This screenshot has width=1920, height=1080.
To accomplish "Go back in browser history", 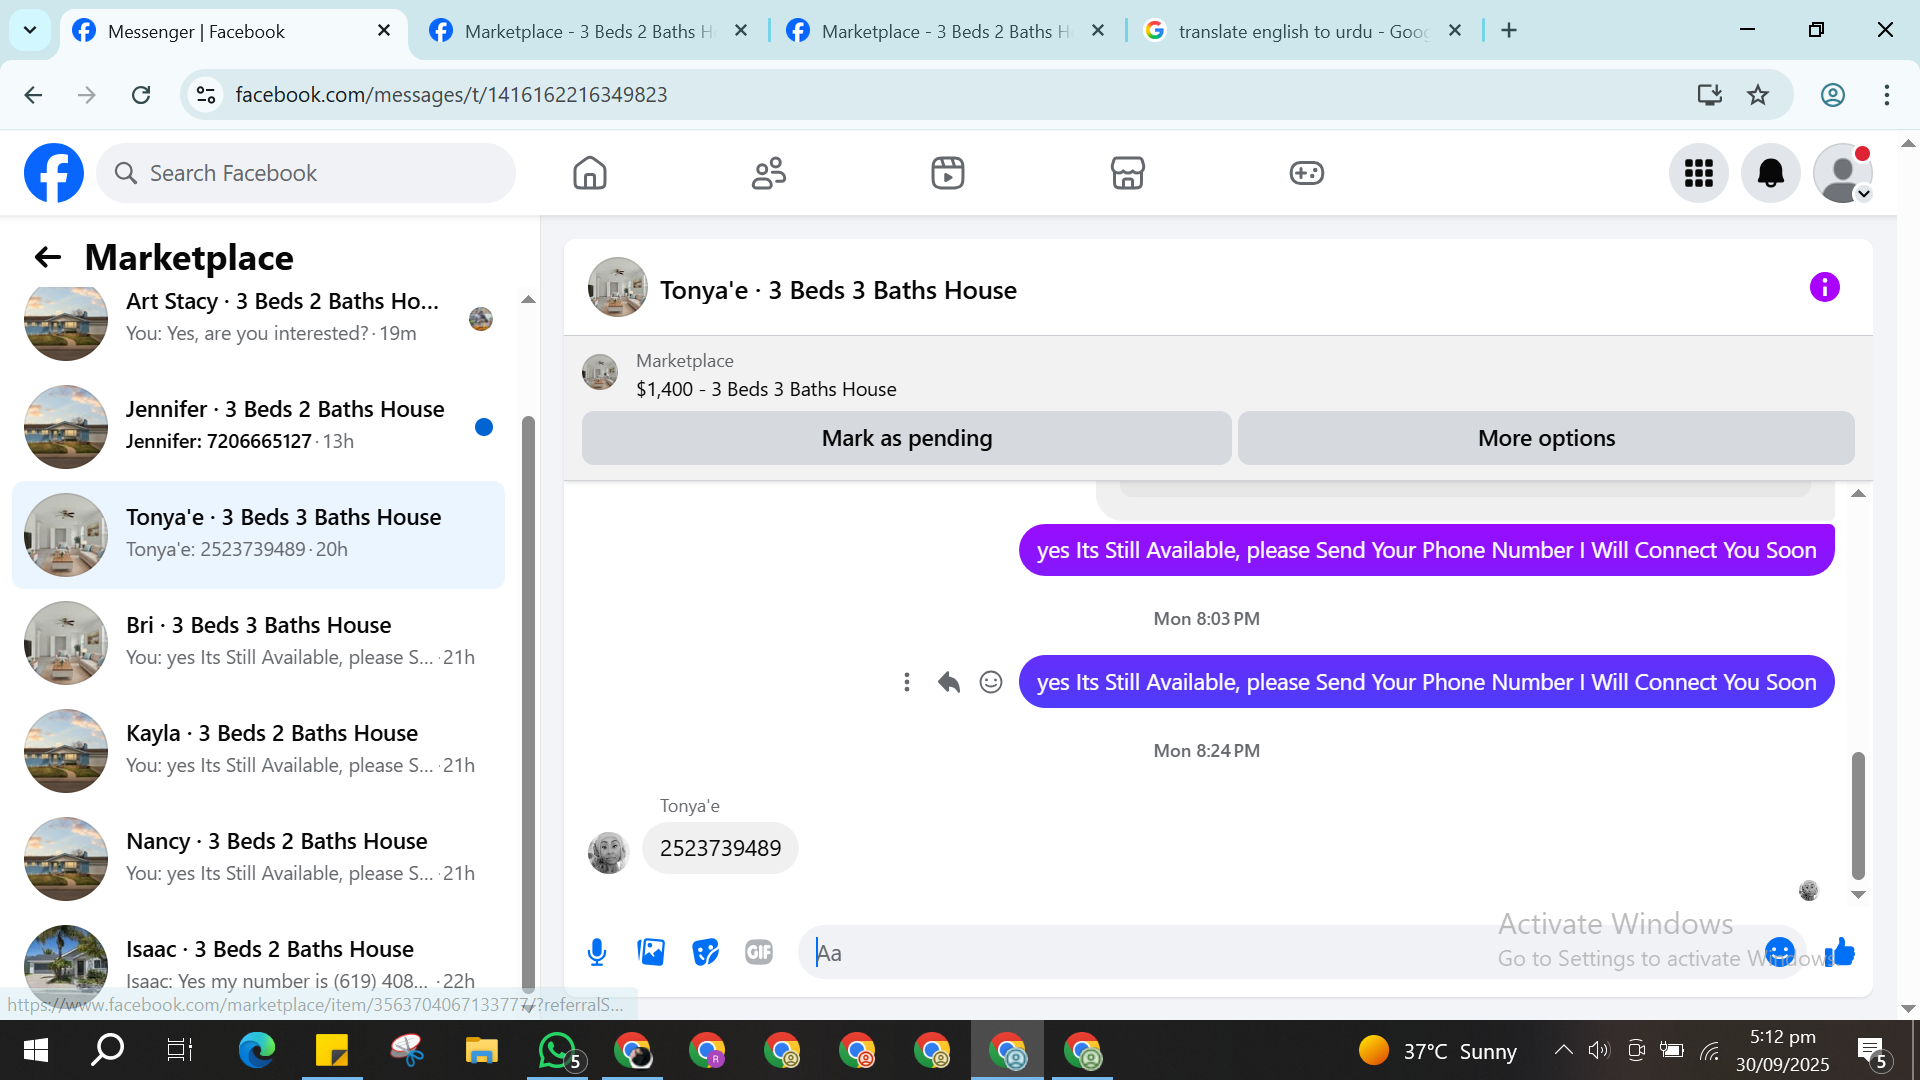I will [33, 95].
